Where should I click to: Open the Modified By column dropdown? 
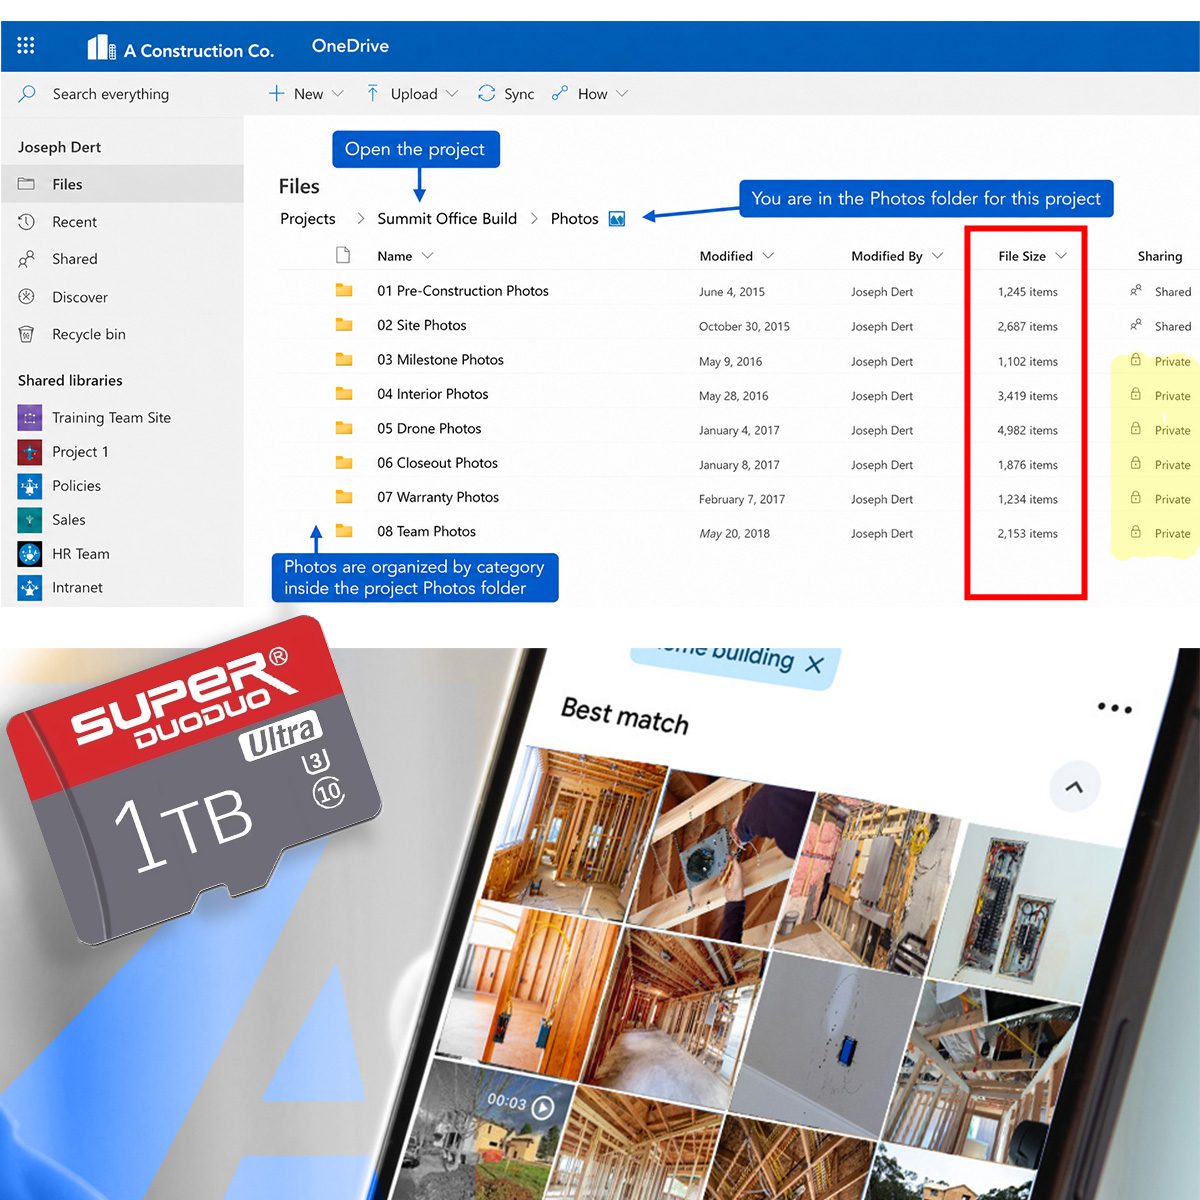pyautogui.click(x=938, y=256)
